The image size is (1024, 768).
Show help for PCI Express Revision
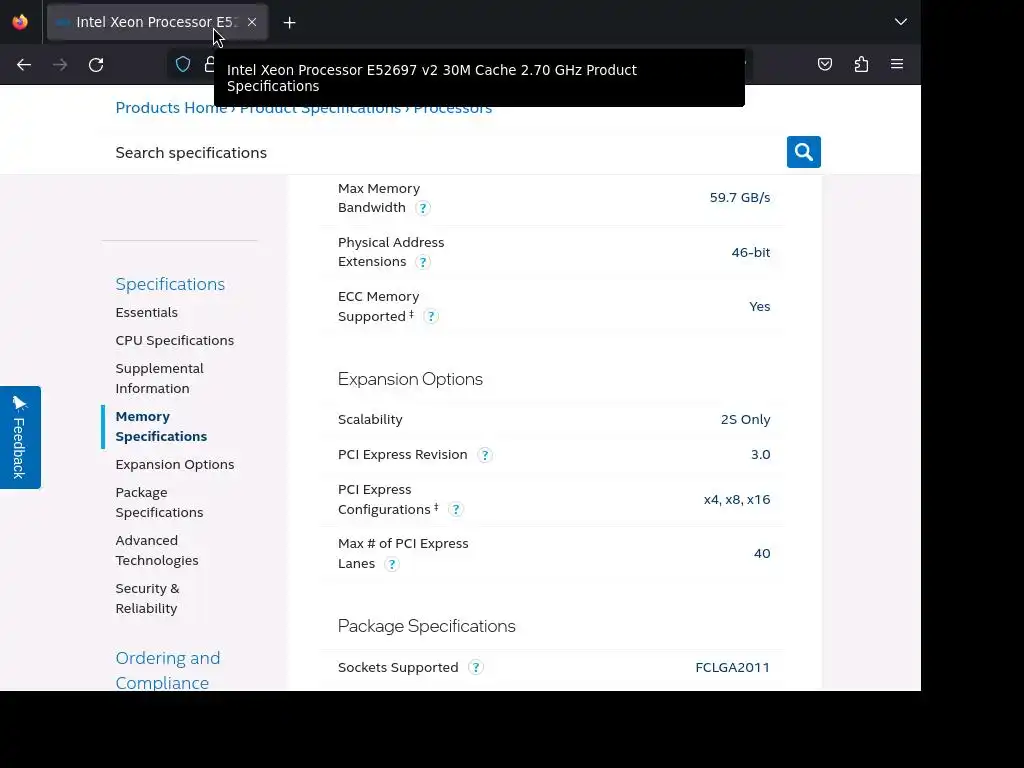pyautogui.click(x=485, y=455)
